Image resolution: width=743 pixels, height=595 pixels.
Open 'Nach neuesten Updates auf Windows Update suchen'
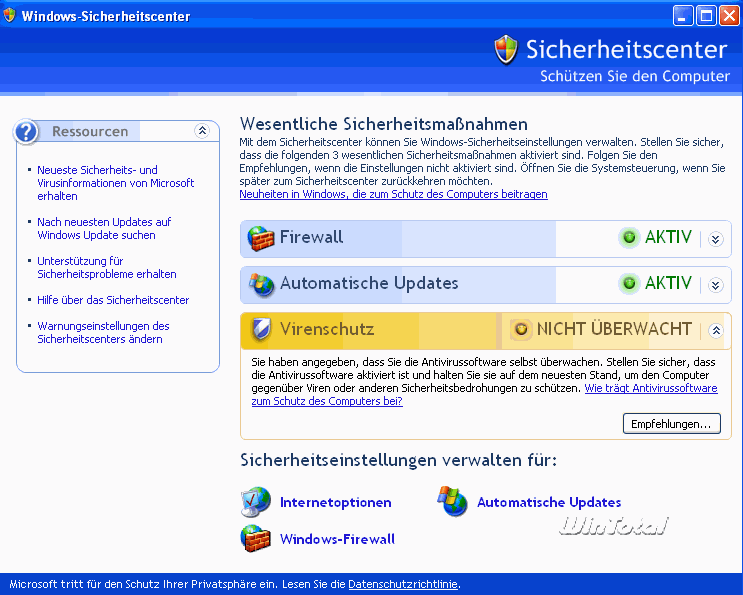tap(104, 228)
